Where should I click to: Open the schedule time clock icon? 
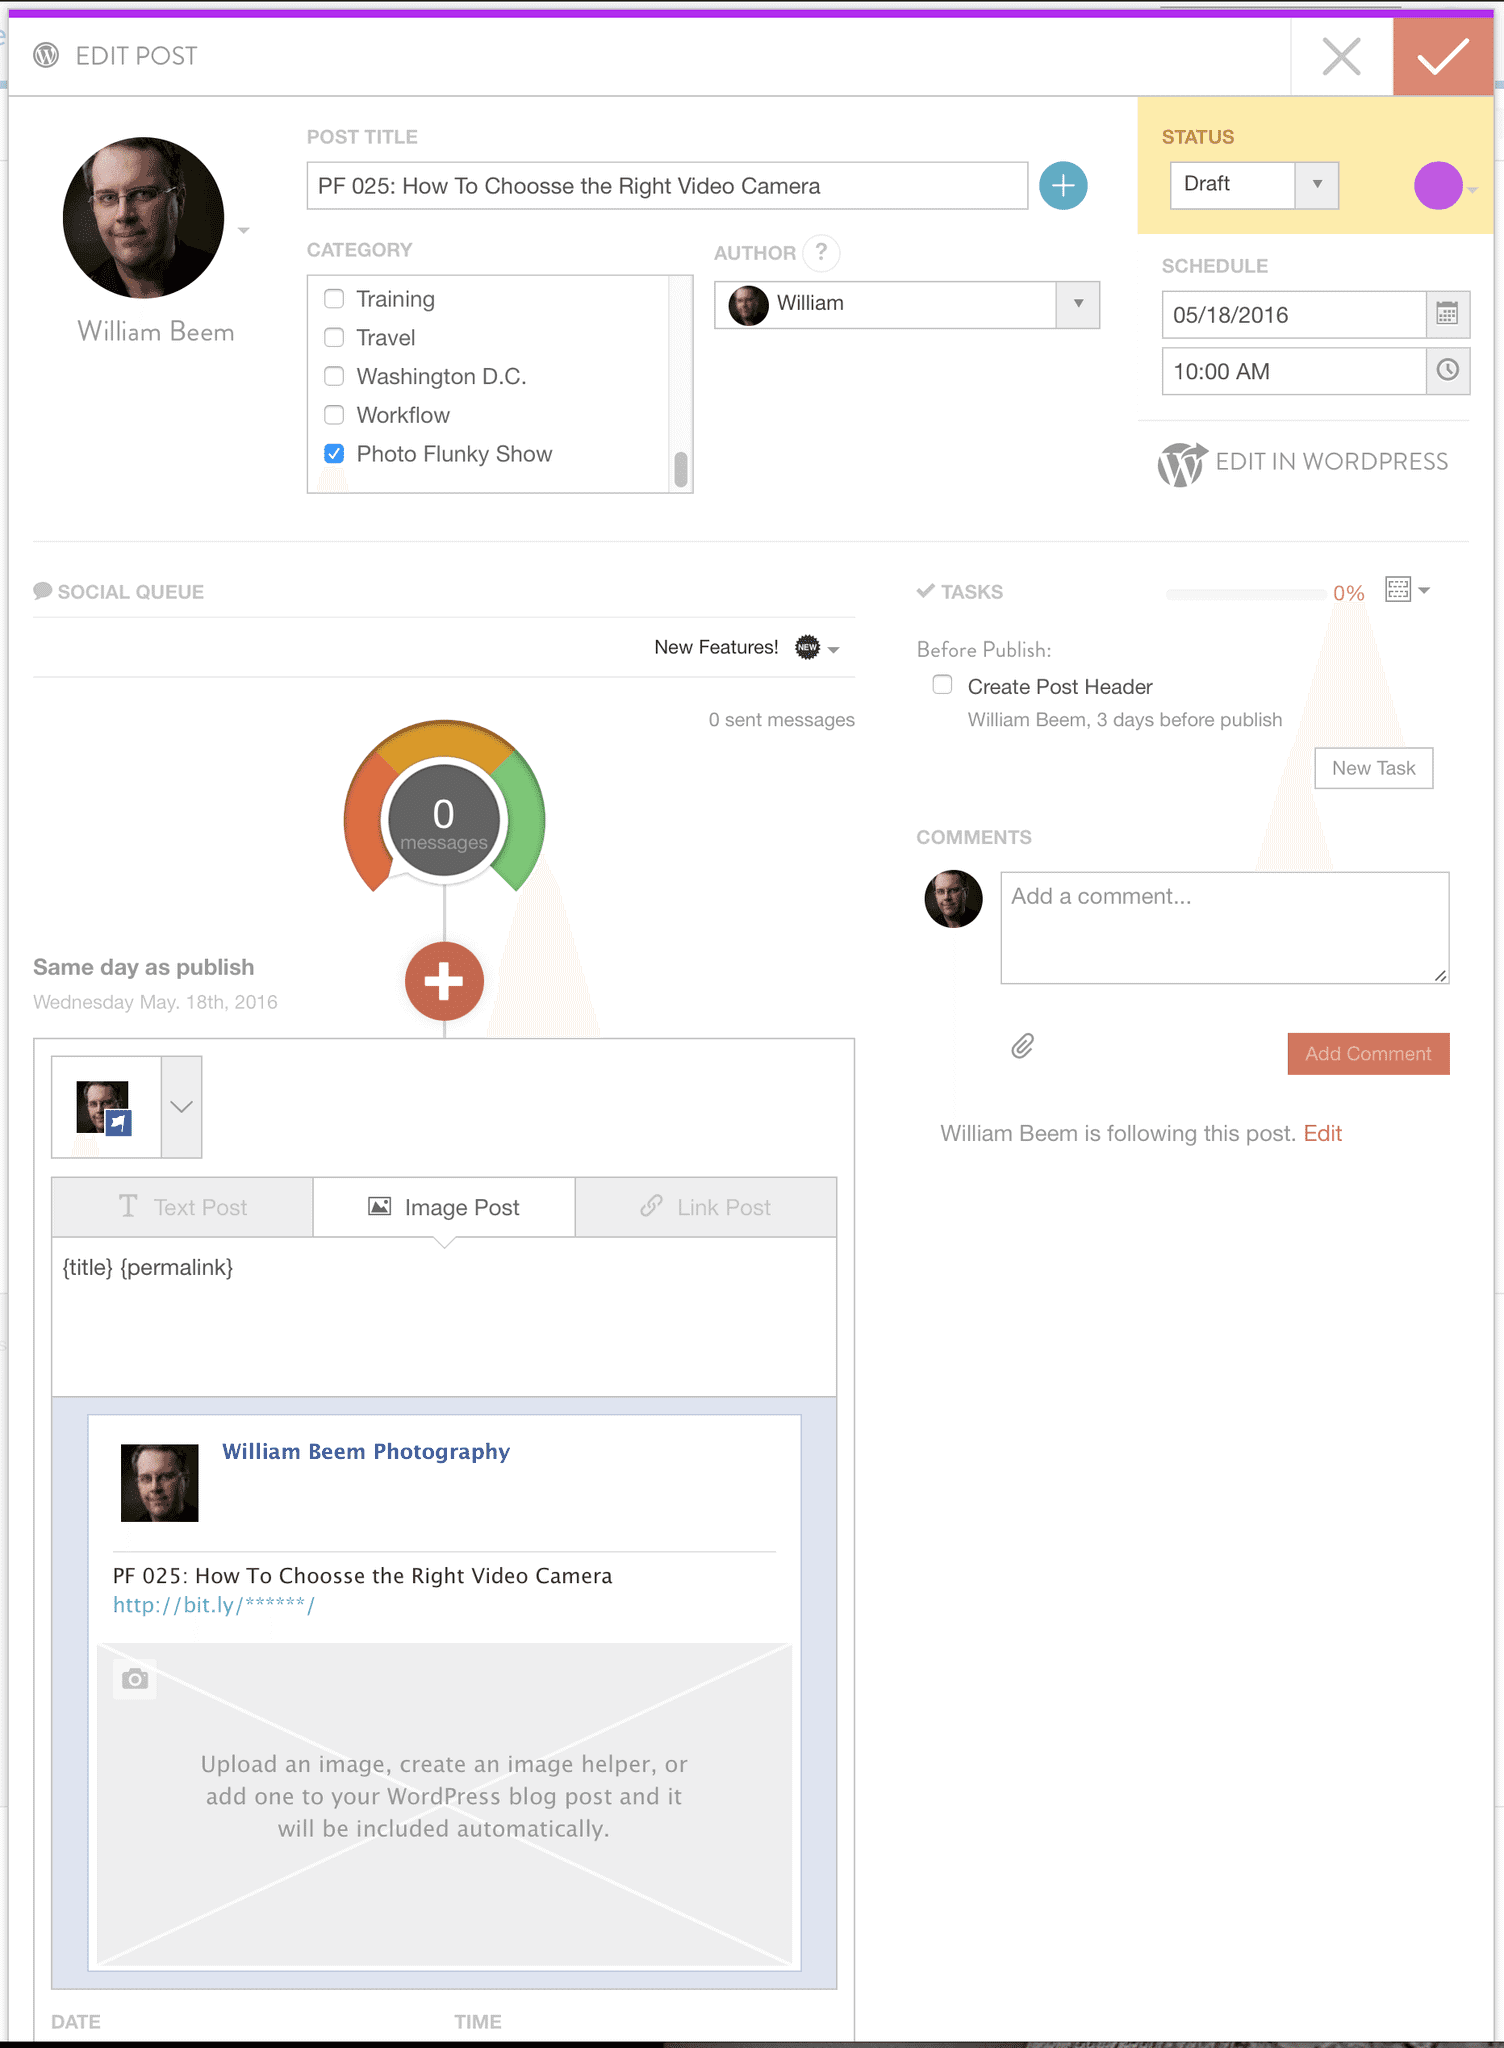[1447, 370]
